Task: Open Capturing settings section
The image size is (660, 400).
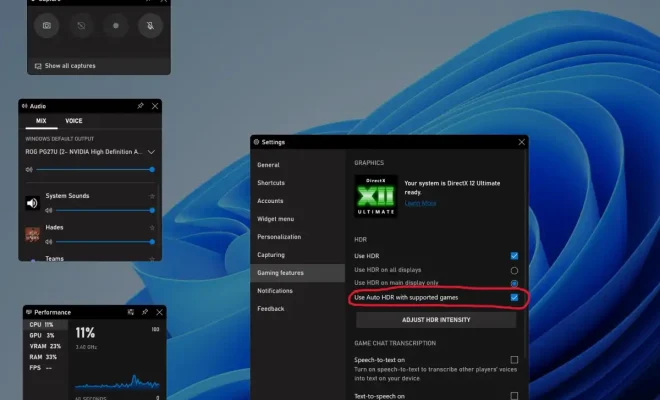Action: pyautogui.click(x=297, y=255)
